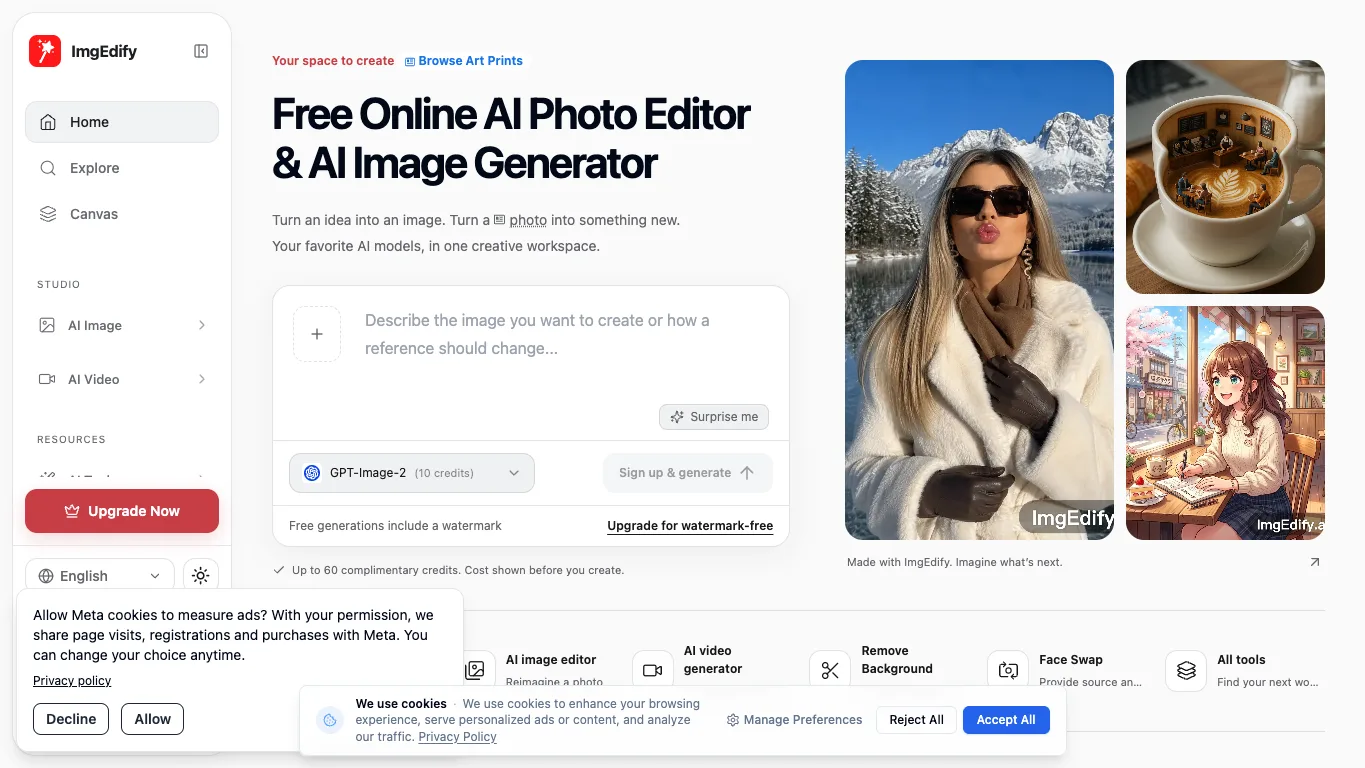Screen dimensions: 1365x768
Task: Click Sign up & generate button
Action: pos(688,473)
